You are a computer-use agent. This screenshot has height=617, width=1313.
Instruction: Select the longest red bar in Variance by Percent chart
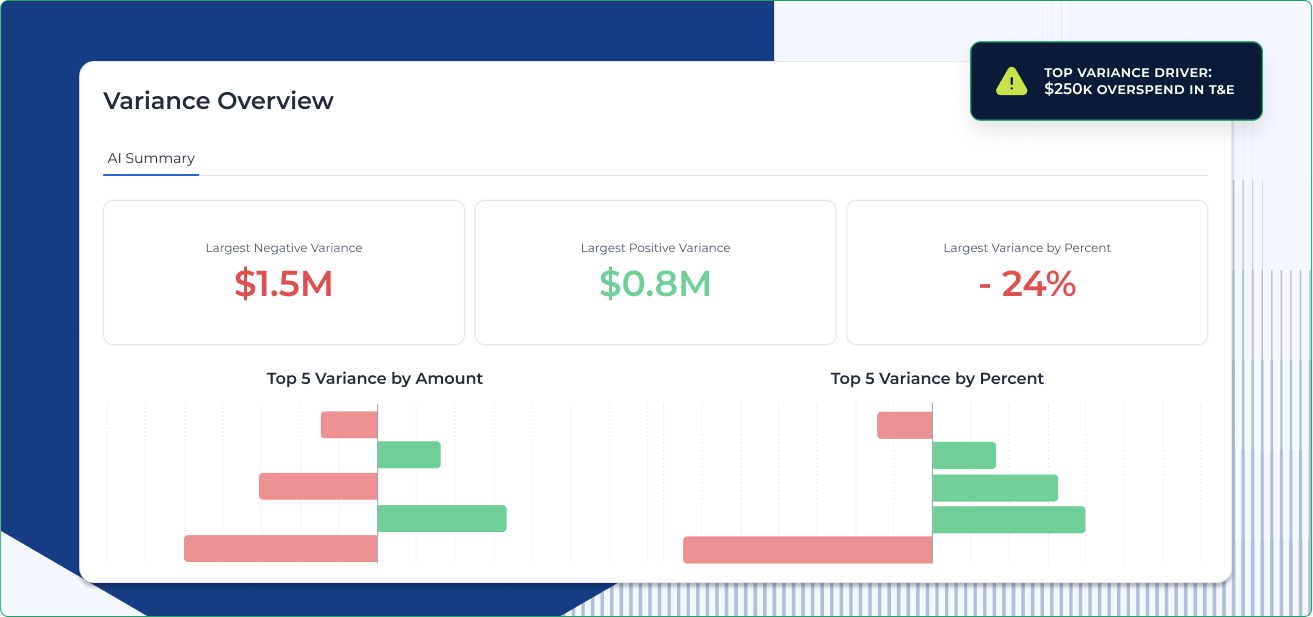click(x=807, y=548)
